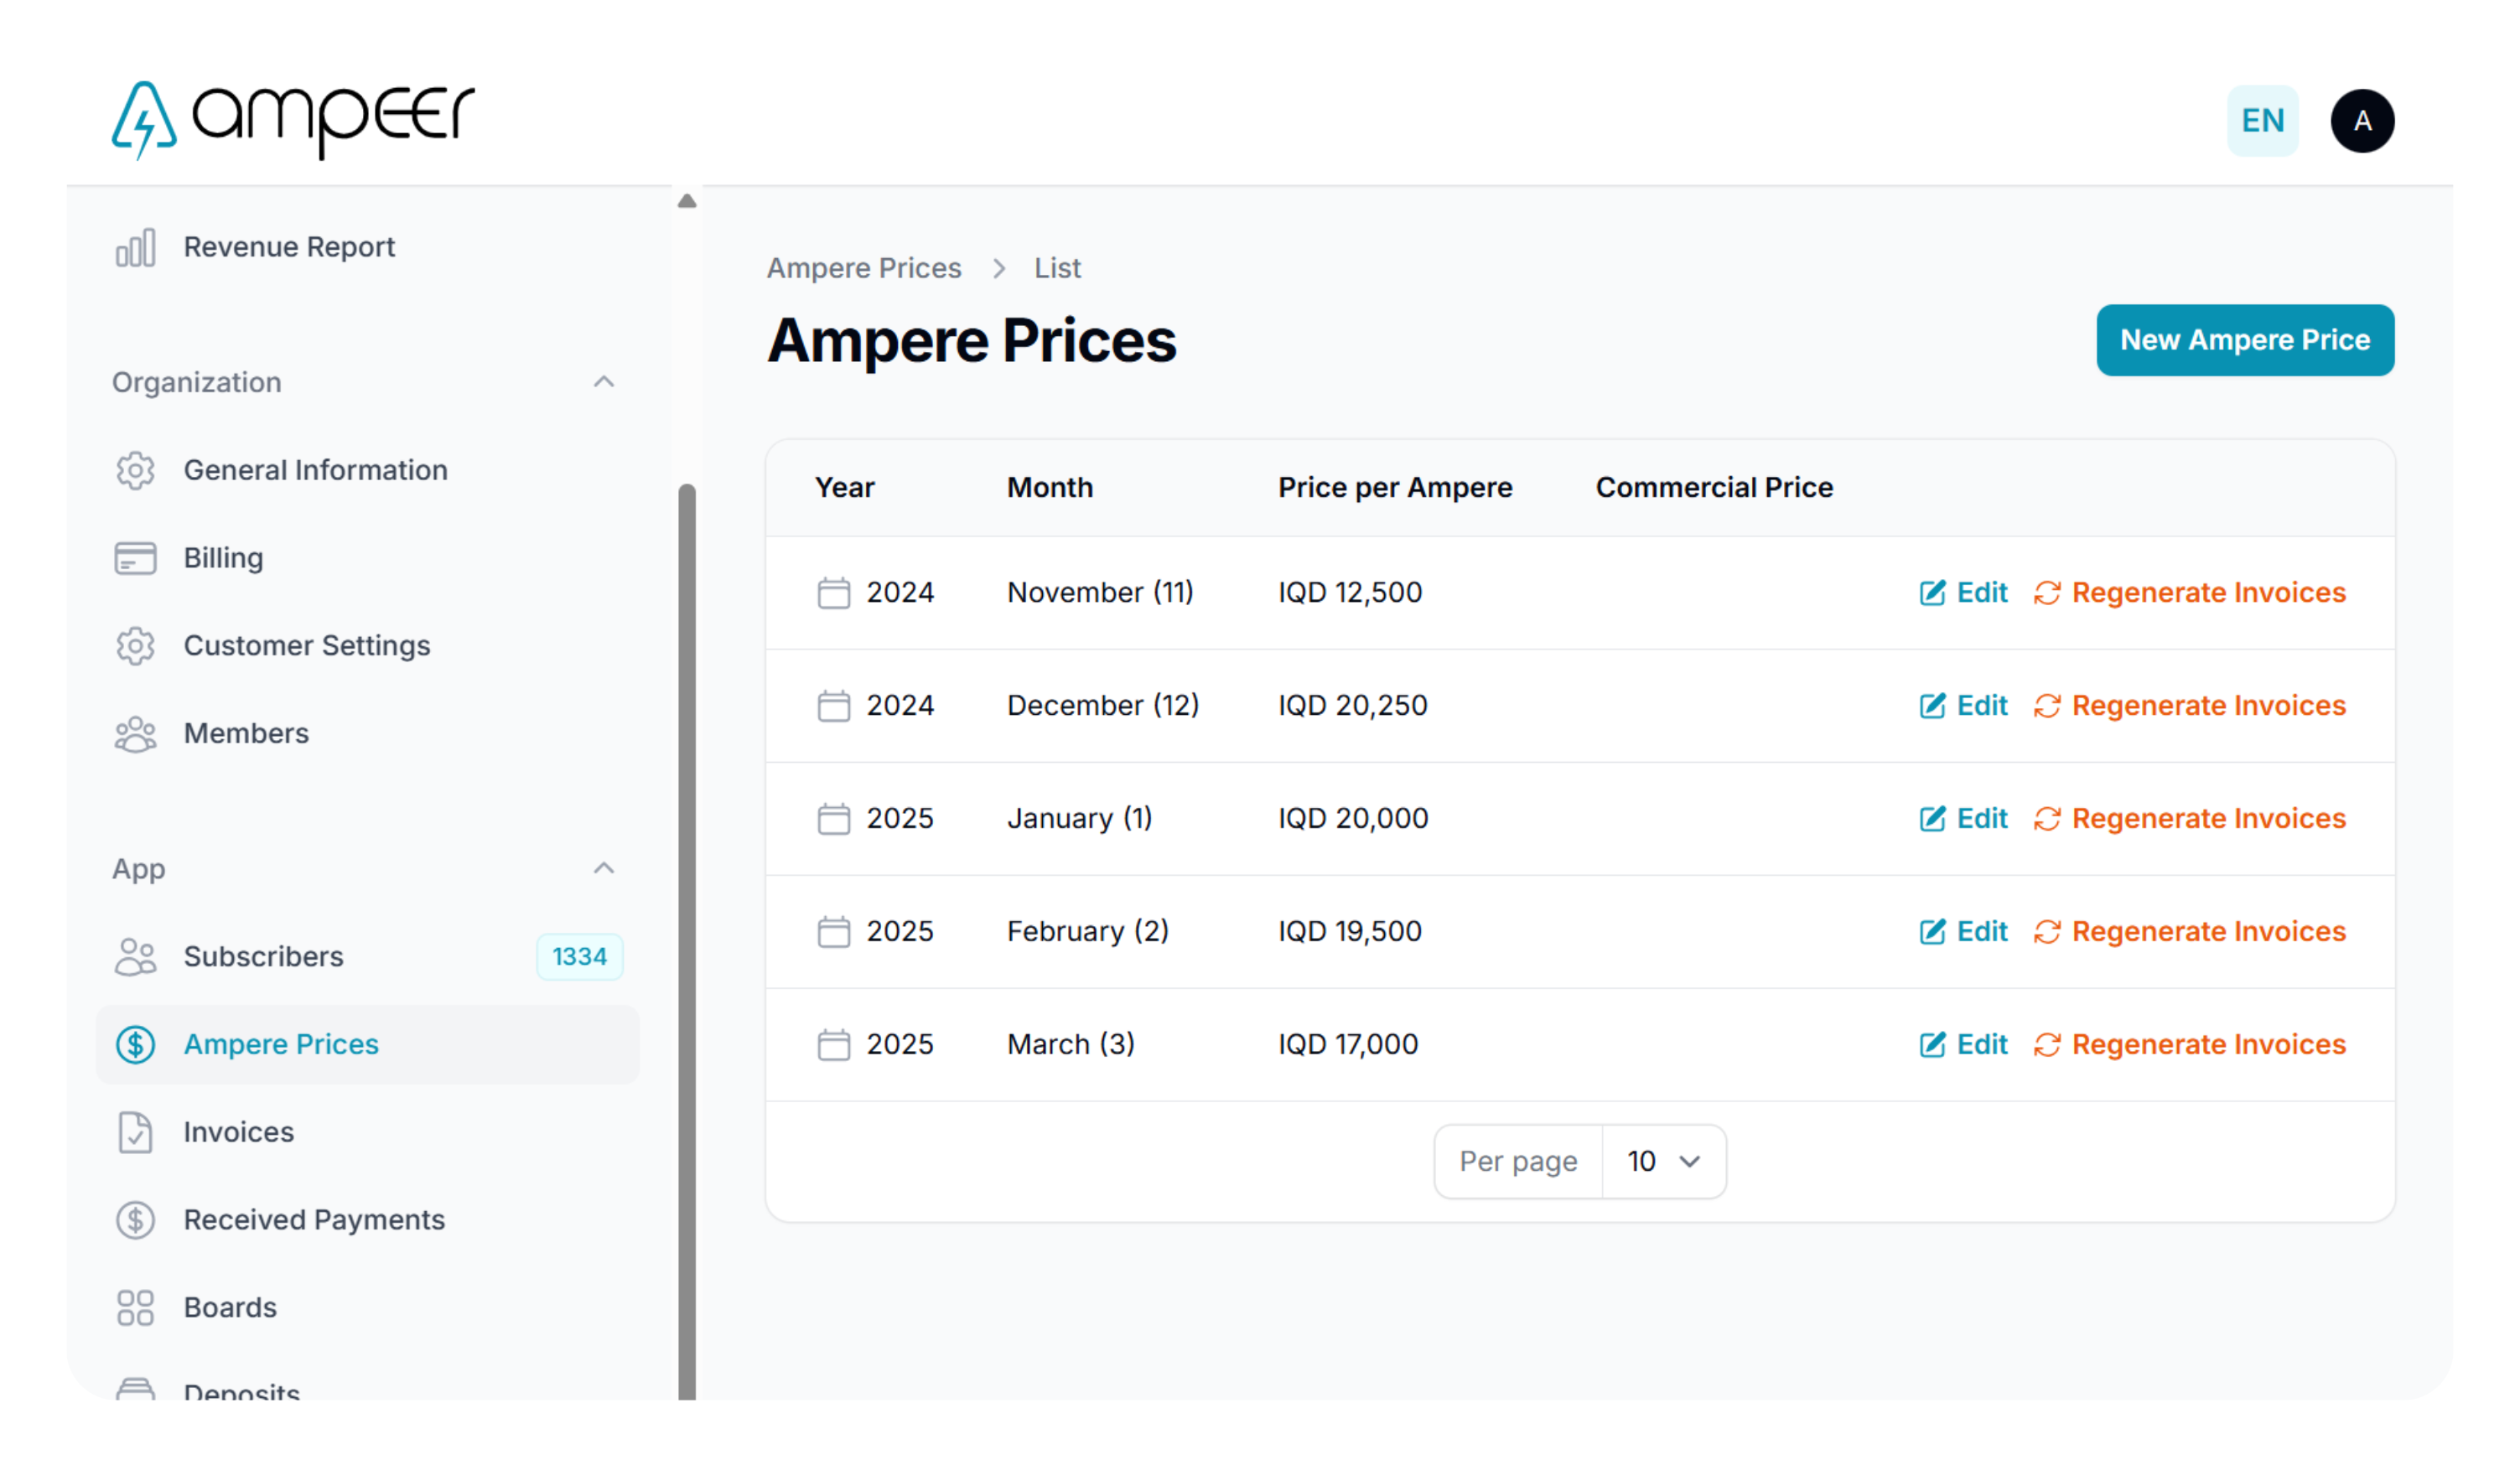This screenshot has height=1460, width=2520.
Task: Click the Ampere Prices breadcrumb link
Action: point(864,268)
